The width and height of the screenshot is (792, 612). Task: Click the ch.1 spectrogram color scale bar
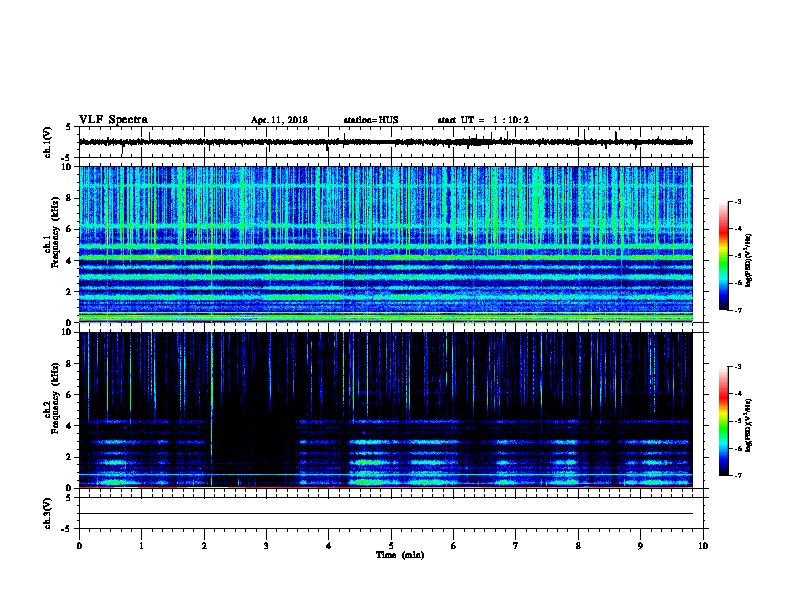tap(723, 256)
